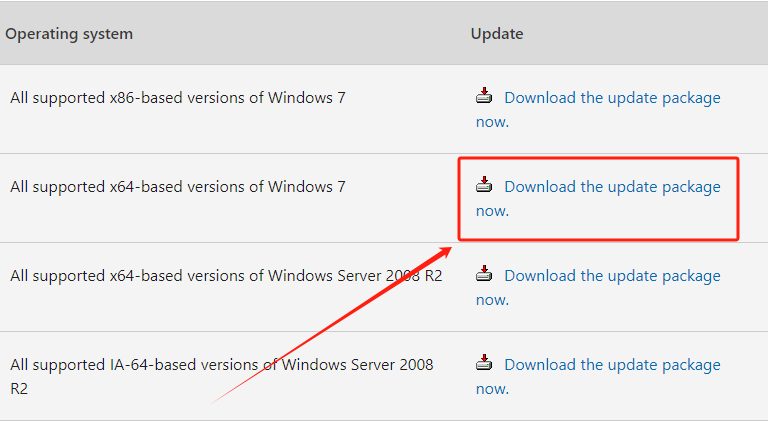The image size is (768, 422).
Task: Download the IA-64 Windows Server 2008 R2 package
Action: click(x=612, y=364)
